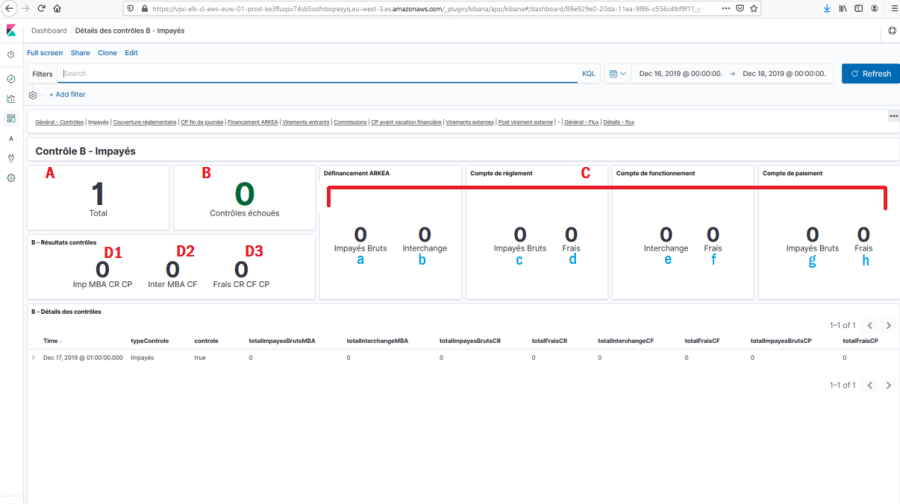The height and width of the screenshot is (504, 900).
Task: Open the Recently viewed clock icon
Action: click(10, 54)
